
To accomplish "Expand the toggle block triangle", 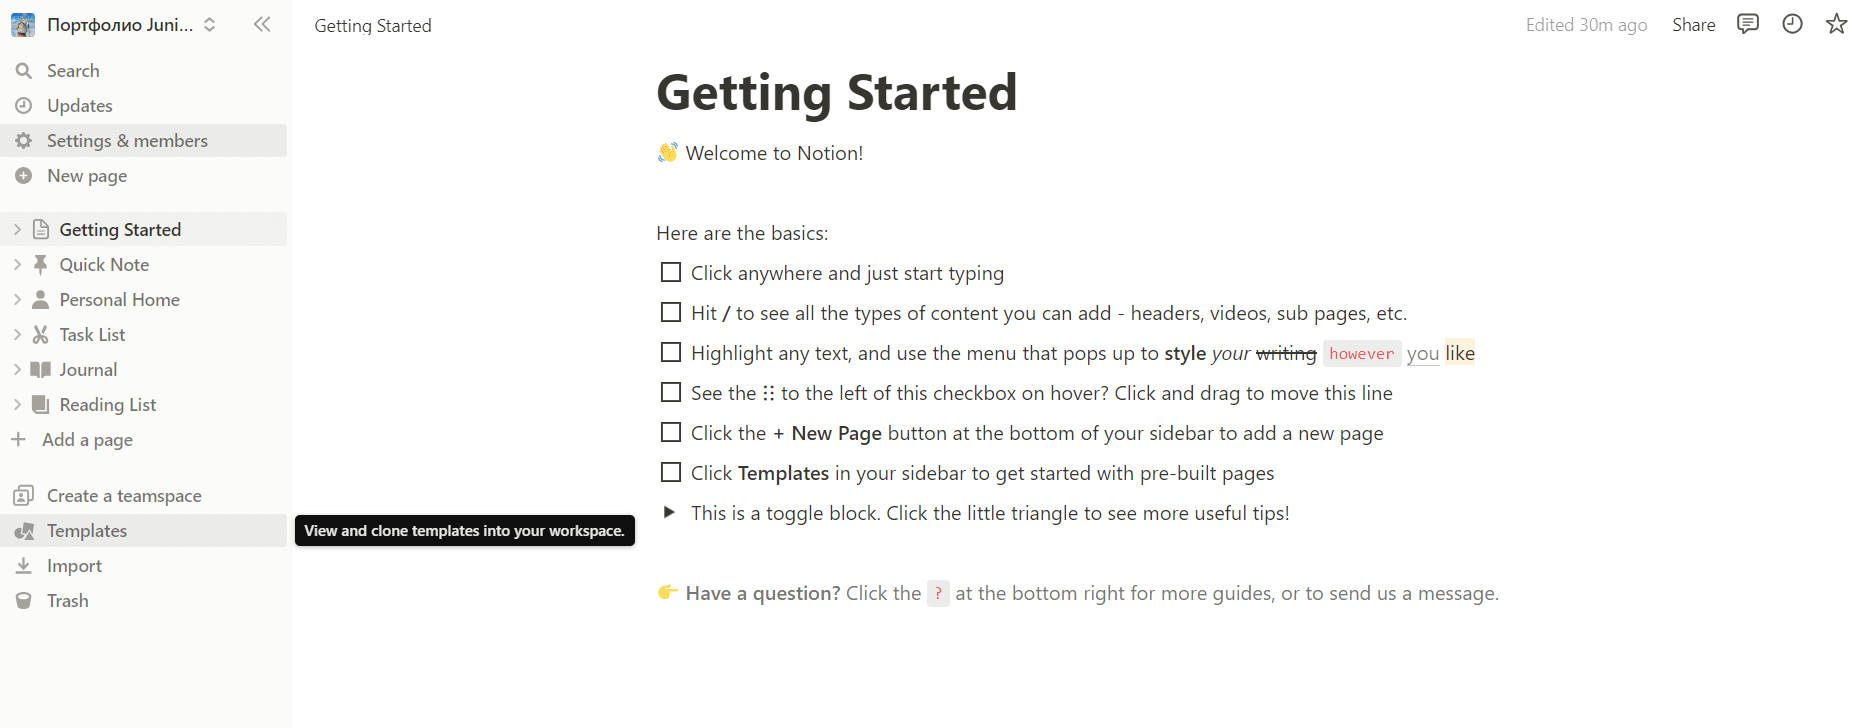I will coord(669,512).
